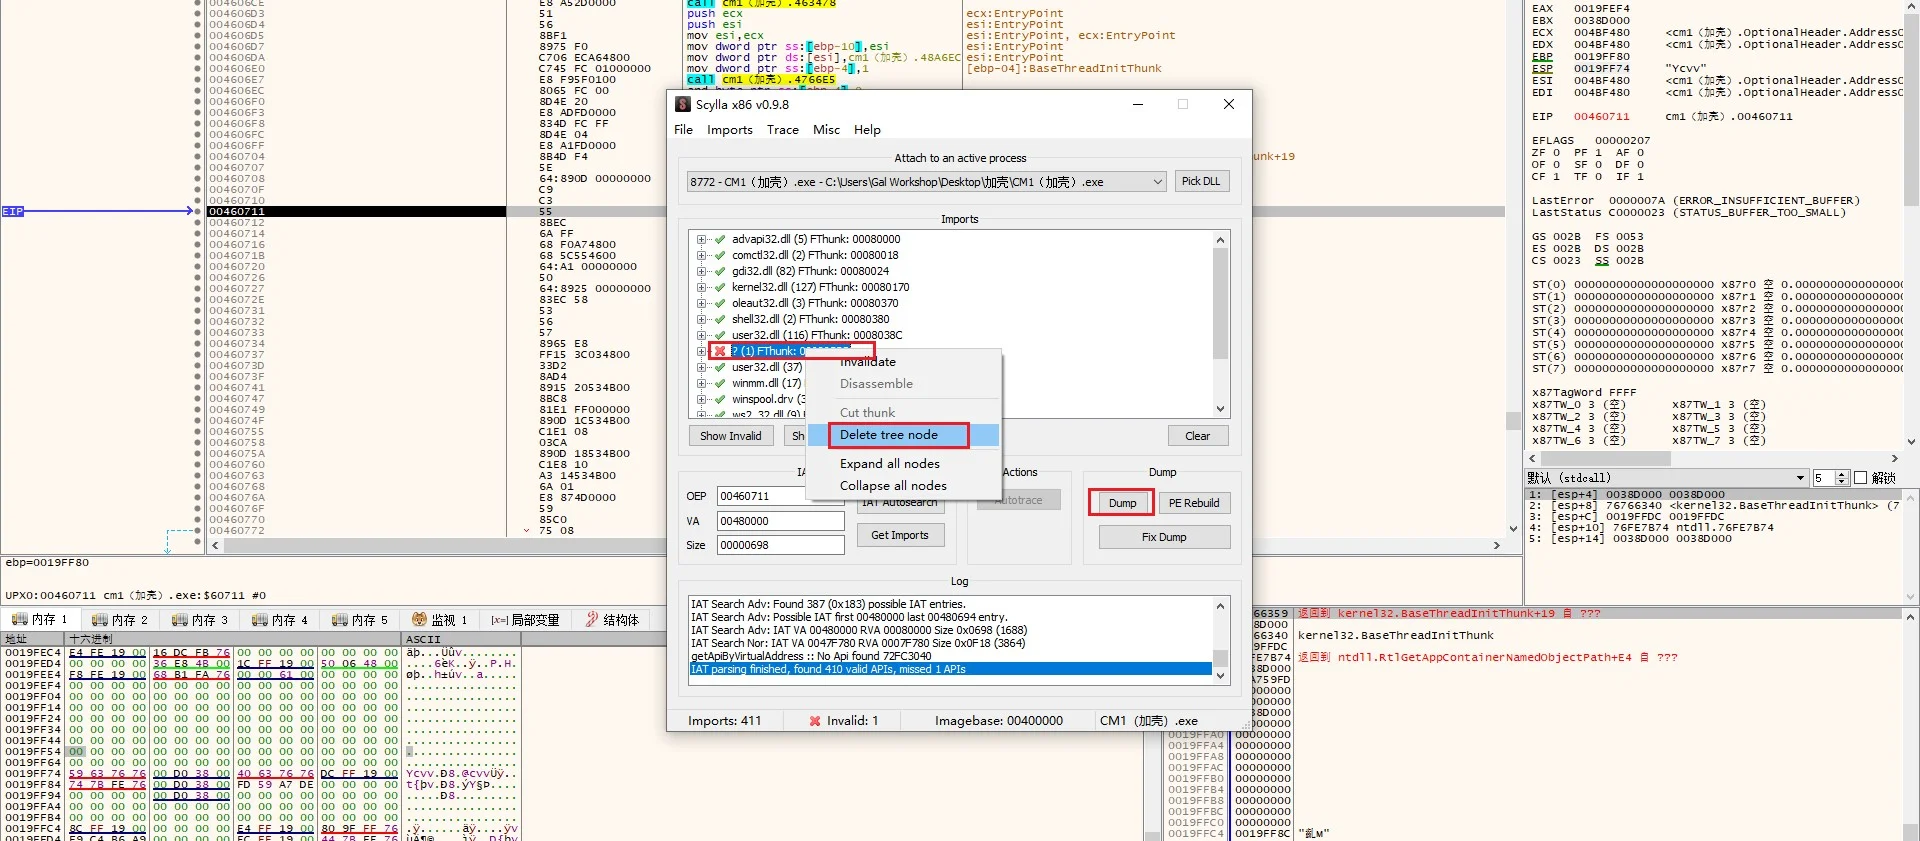
Task: Click the Pick DLL button
Action: coord(1200,182)
